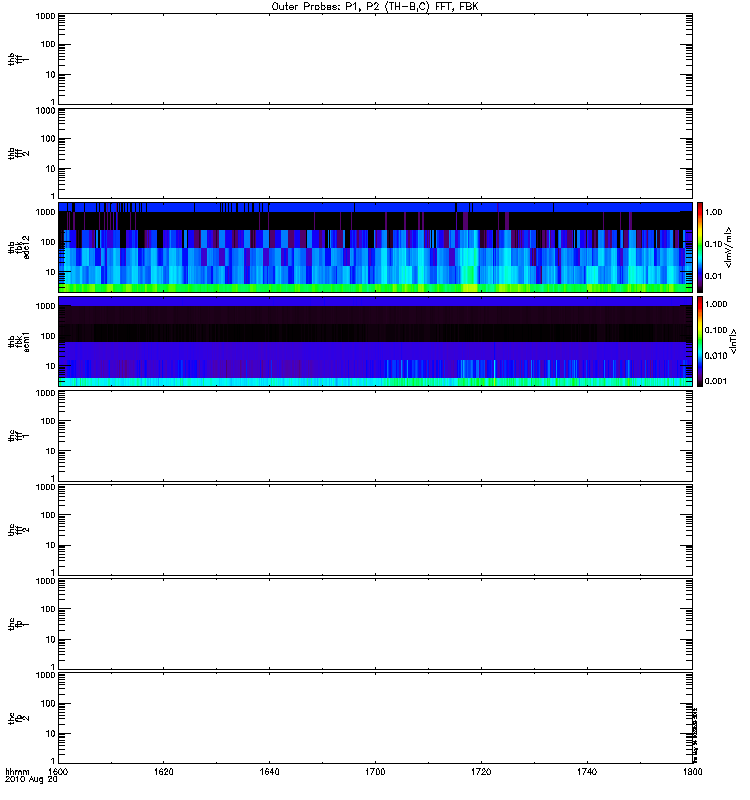
Task: Click the '0.01' value on the mV/m color bar
Action: pyautogui.click(x=714, y=276)
